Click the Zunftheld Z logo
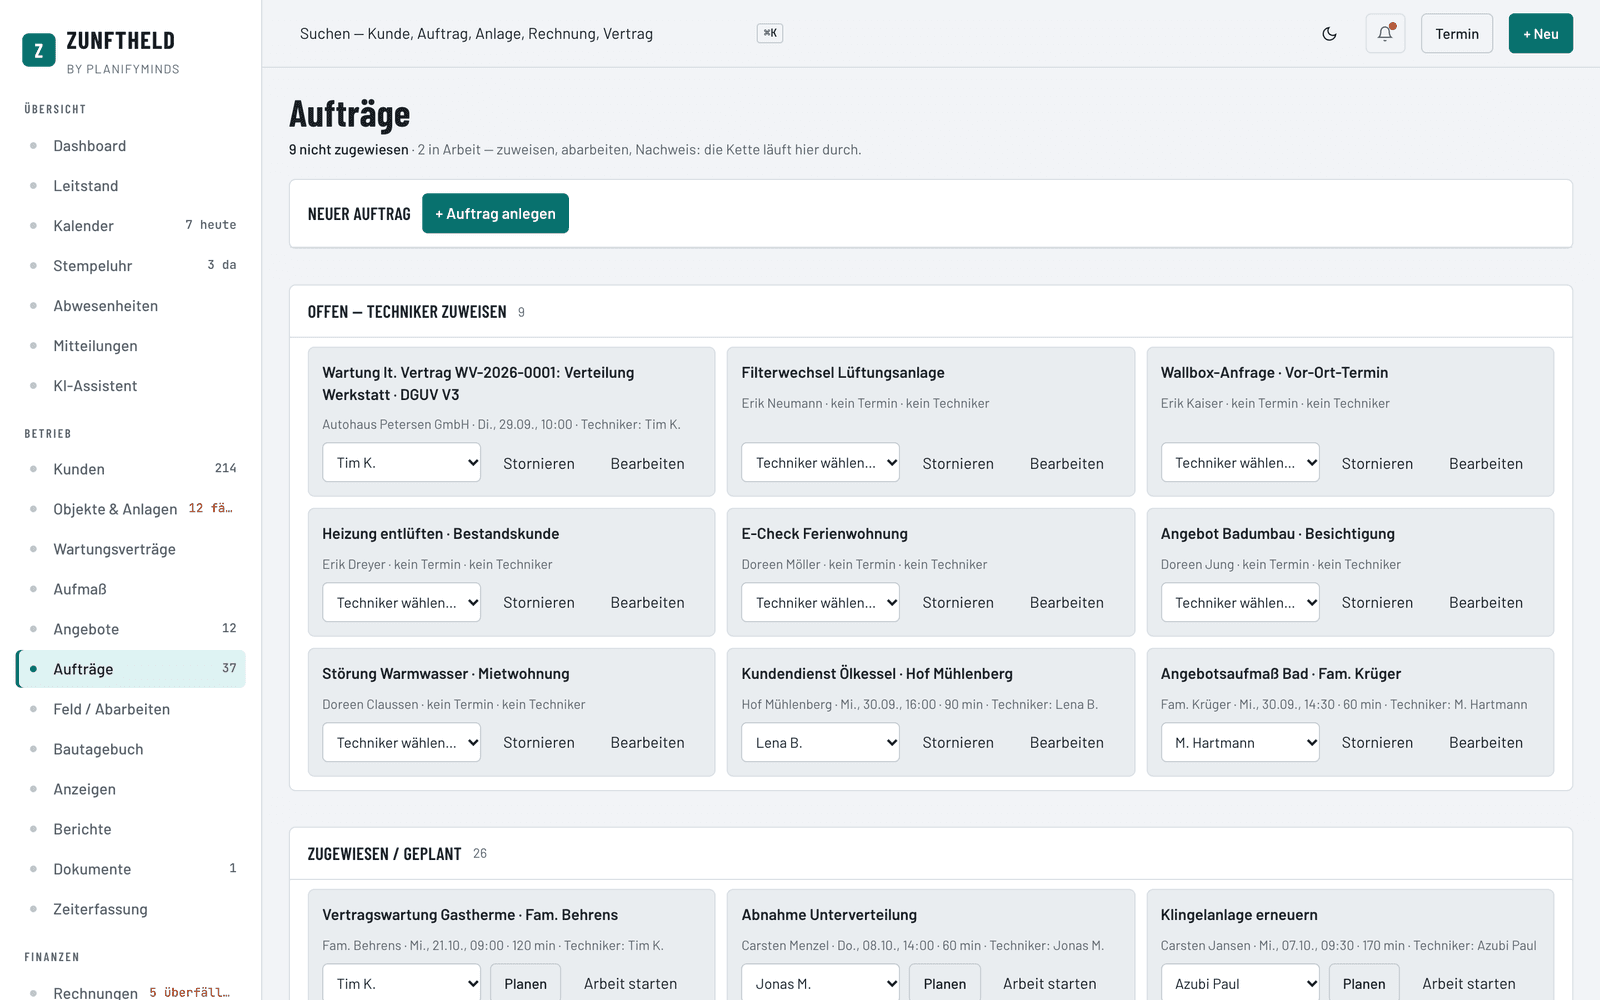The height and width of the screenshot is (1000, 1600). (39, 50)
